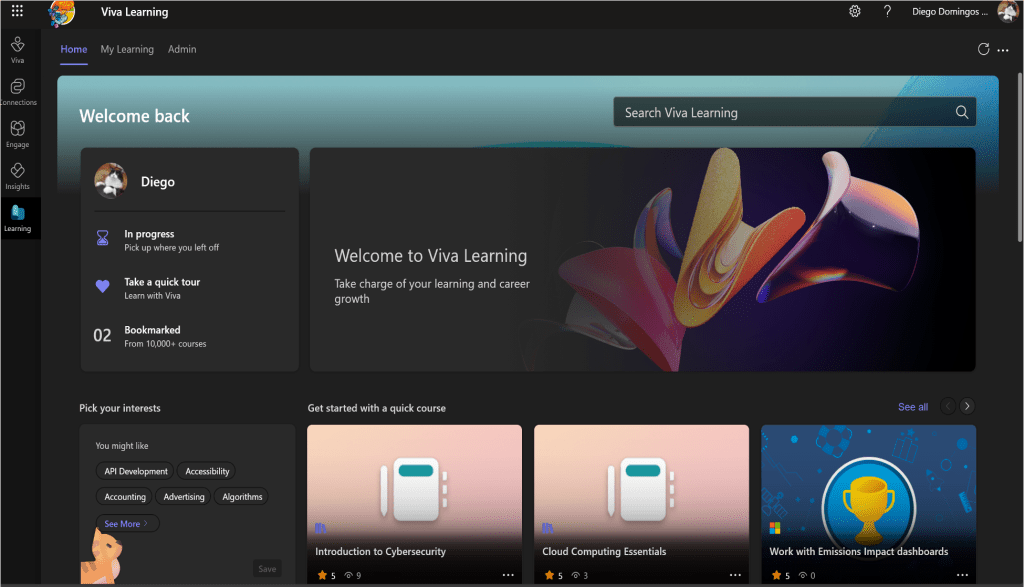Image resolution: width=1024 pixels, height=587 pixels.
Task: Open Viva Engage from sidebar
Action: (x=17, y=133)
